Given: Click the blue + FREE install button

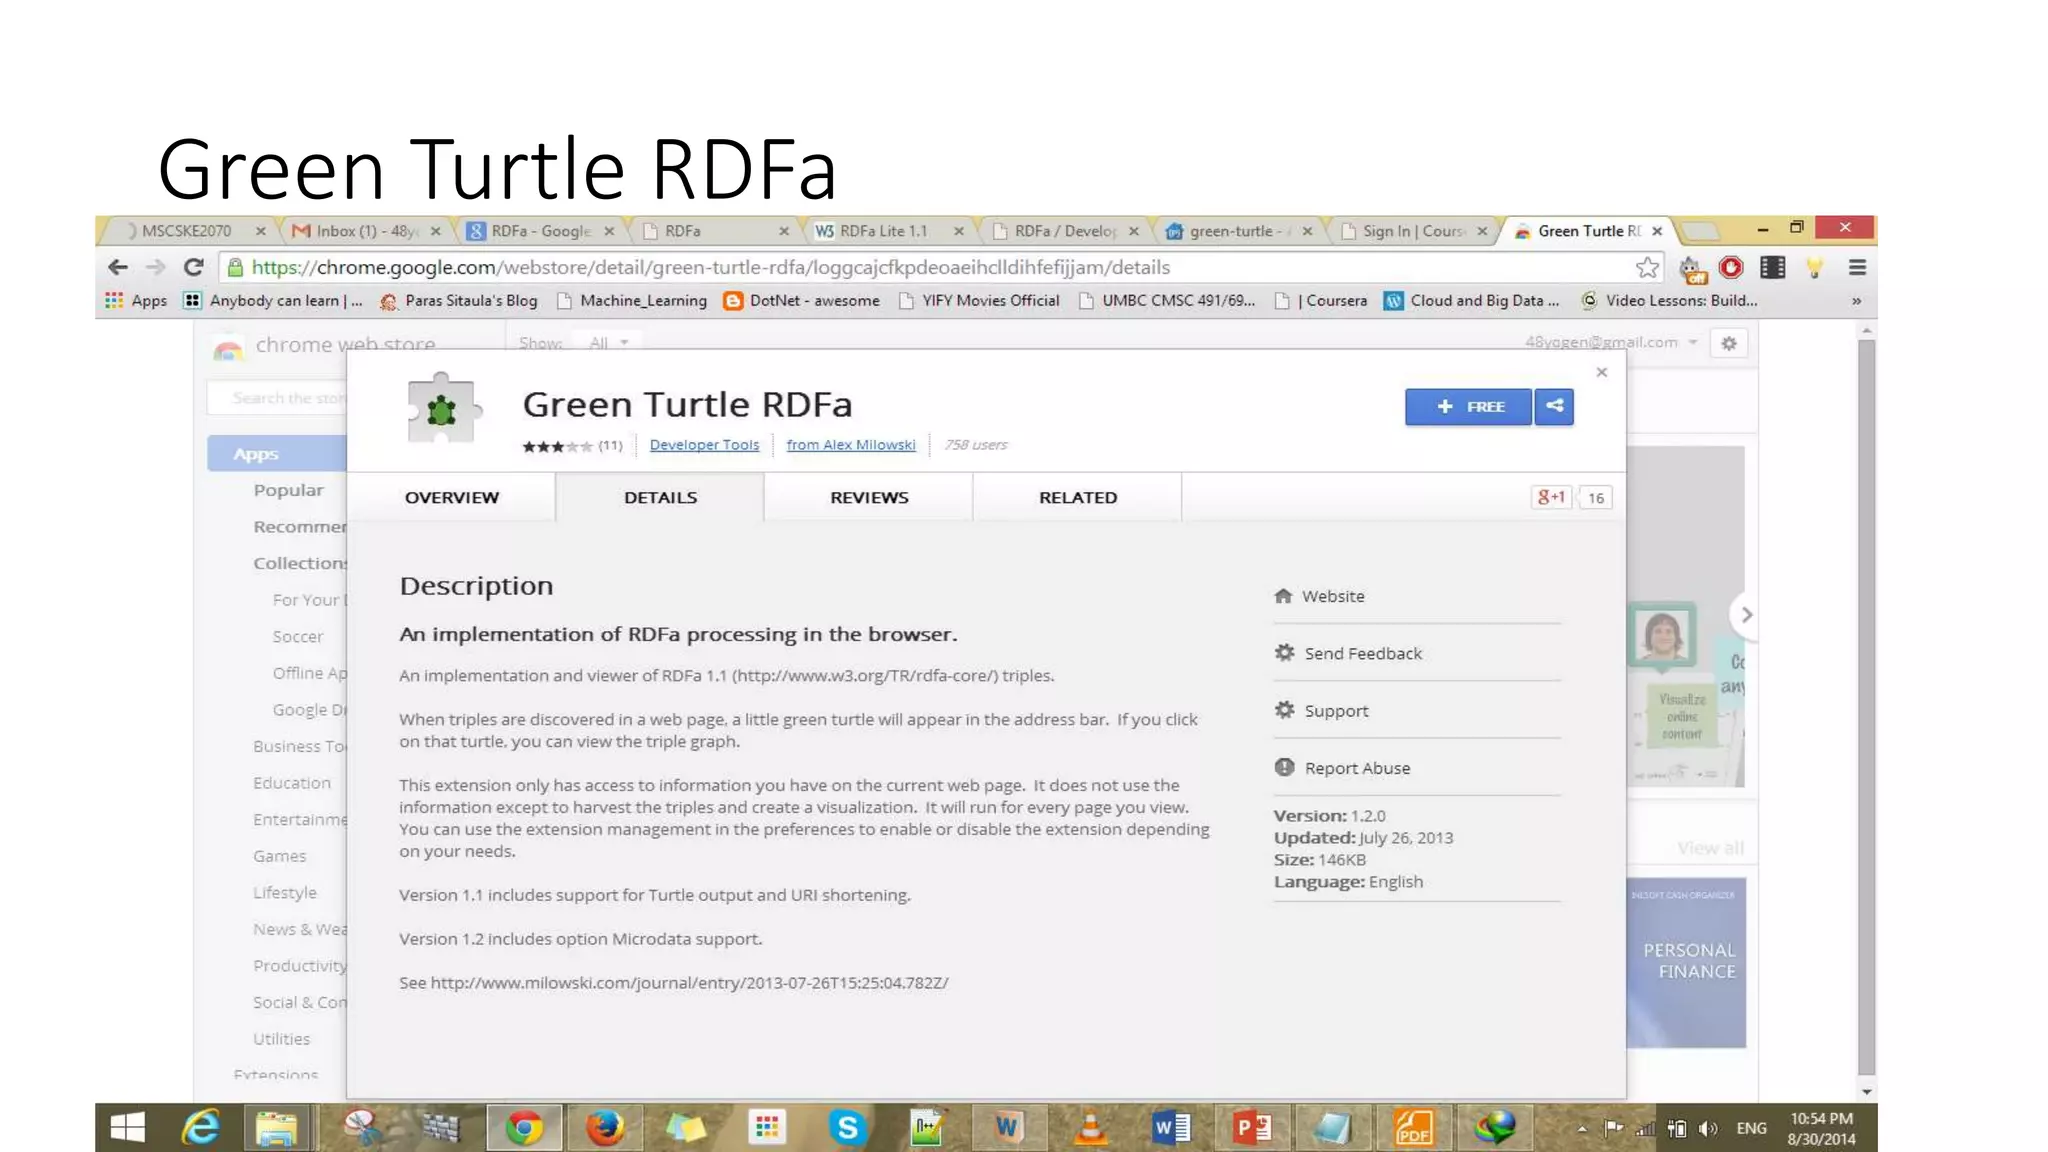Looking at the screenshot, I should [x=1468, y=406].
